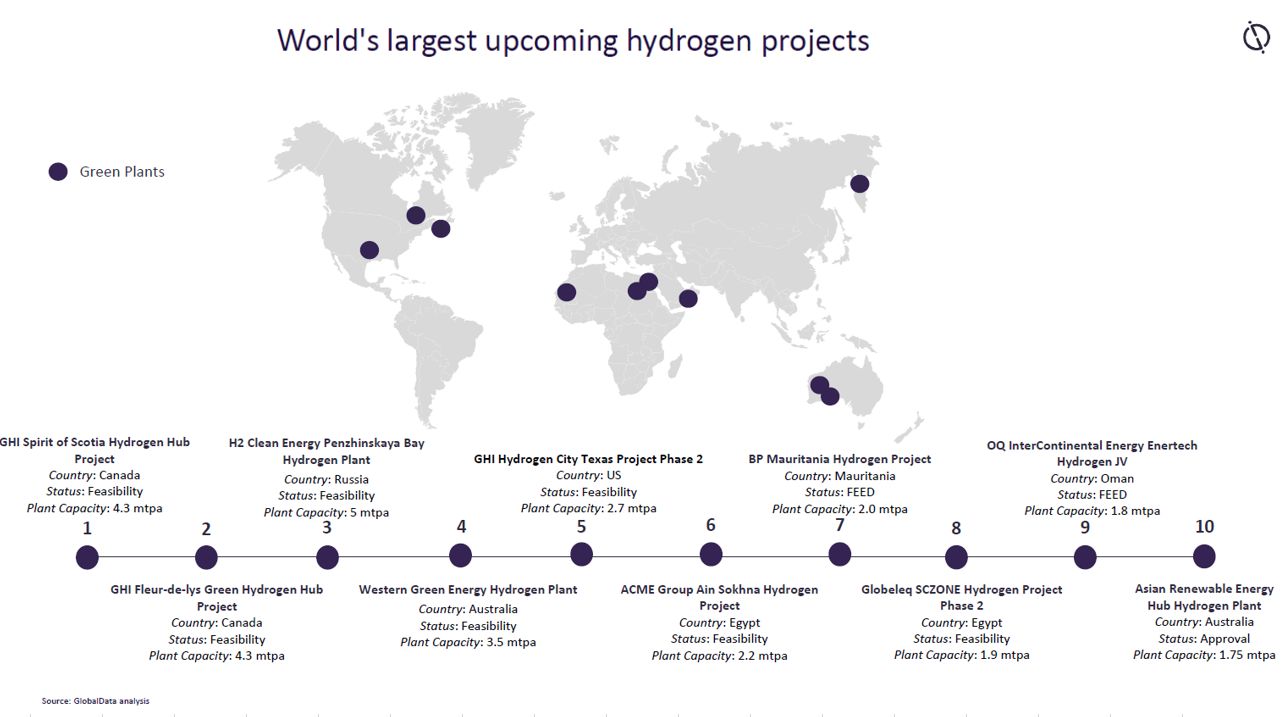Select timeline marker number 7
The width and height of the screenshot is (1285, 717).
click(x=840, y=554)
